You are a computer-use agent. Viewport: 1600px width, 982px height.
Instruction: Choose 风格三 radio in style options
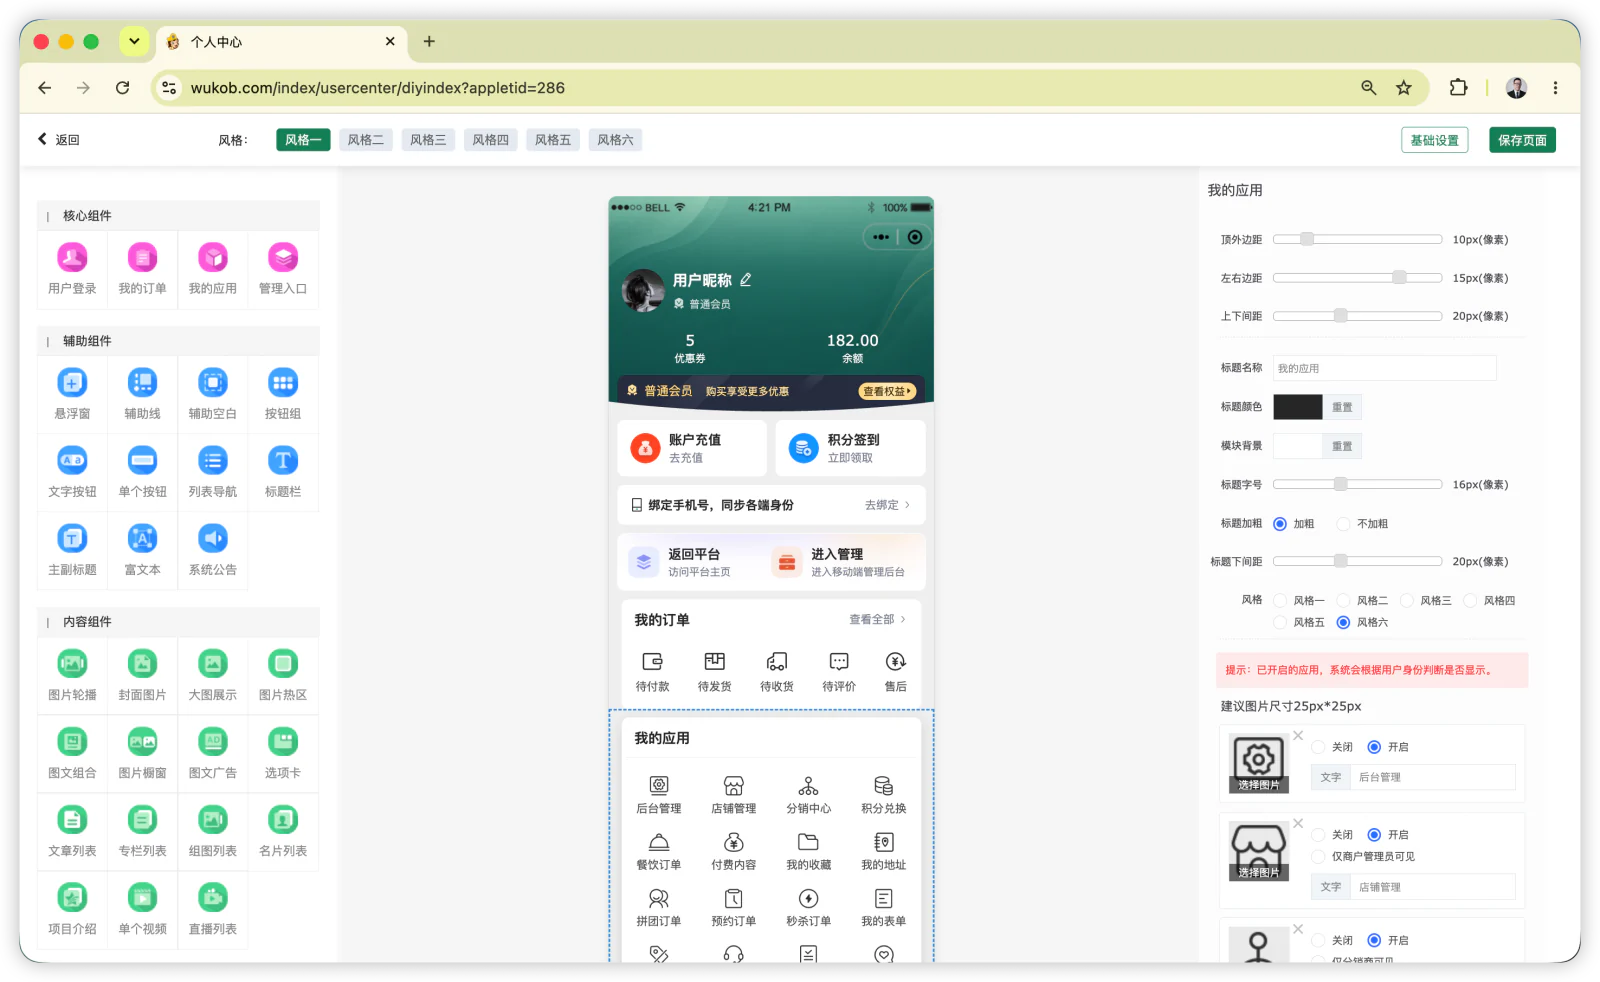[x=1407, y=600]
